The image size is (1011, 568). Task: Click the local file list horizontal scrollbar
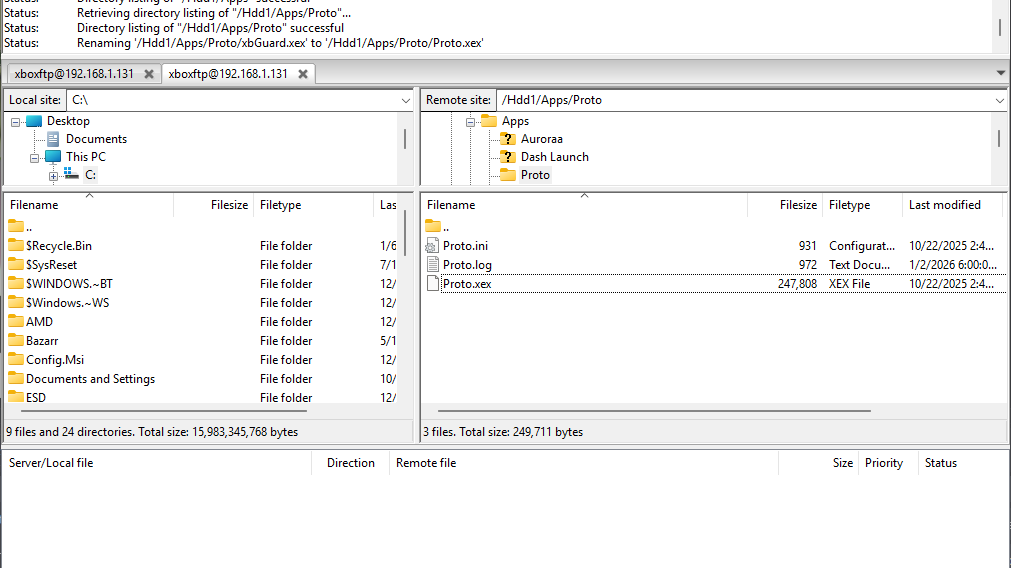(x=164, y=411)
